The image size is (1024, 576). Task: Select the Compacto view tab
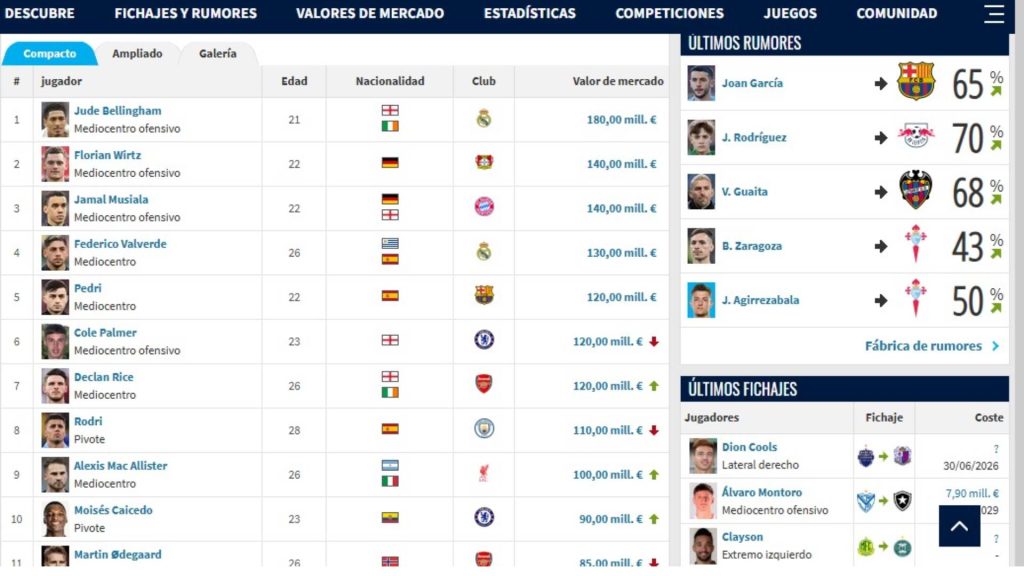(50, 54)
